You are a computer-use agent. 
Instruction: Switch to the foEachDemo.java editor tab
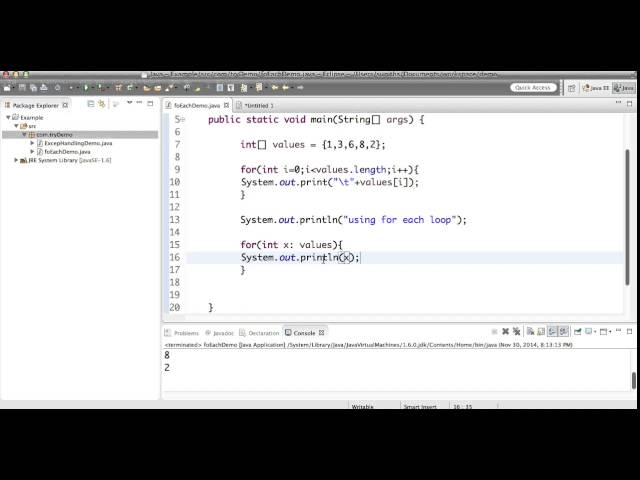[x=197, y=106]
